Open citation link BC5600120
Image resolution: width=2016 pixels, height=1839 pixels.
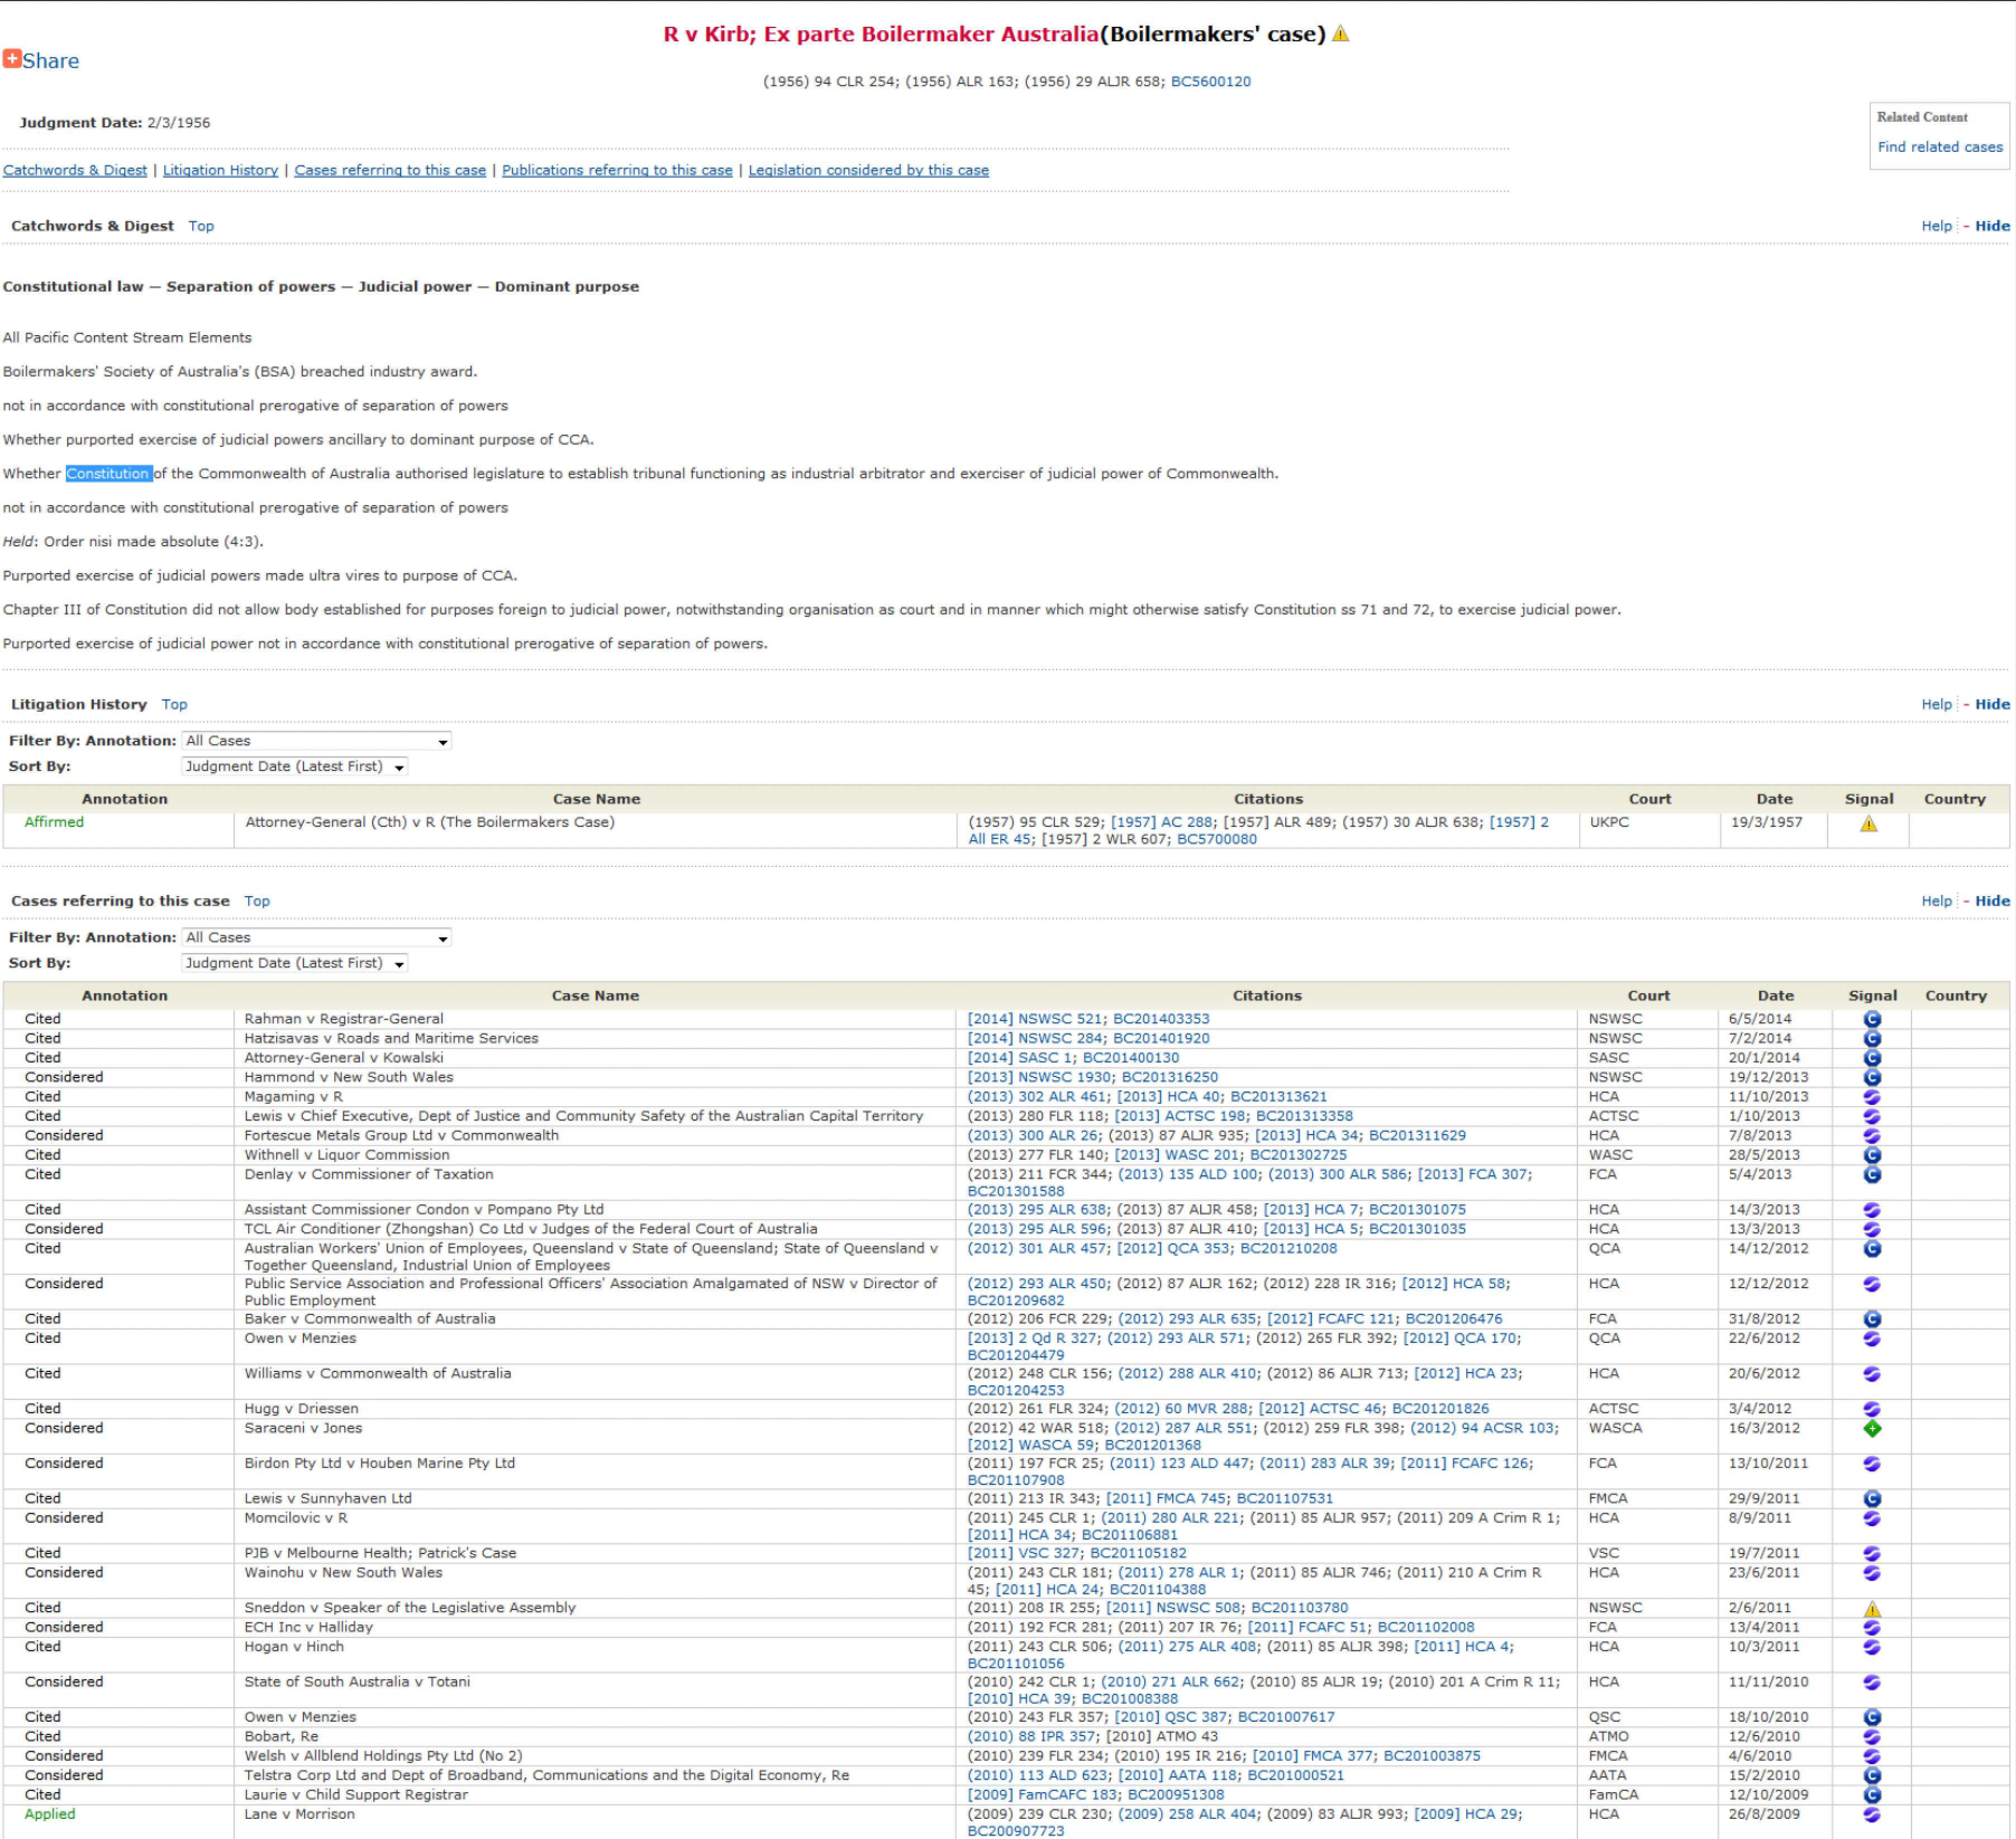pos(1210,82)
